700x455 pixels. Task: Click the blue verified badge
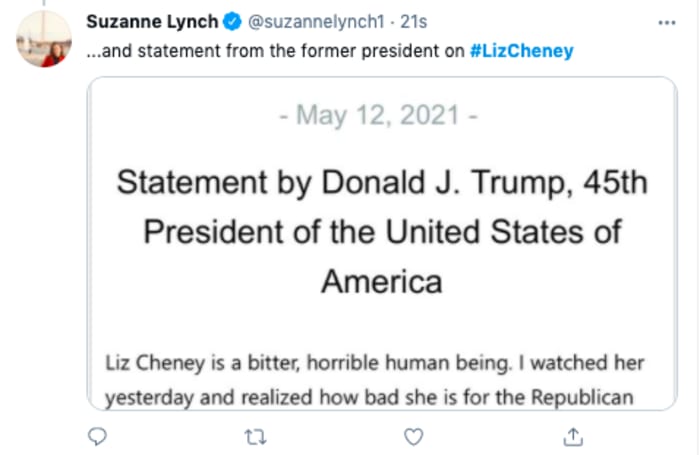coord(227,21)
